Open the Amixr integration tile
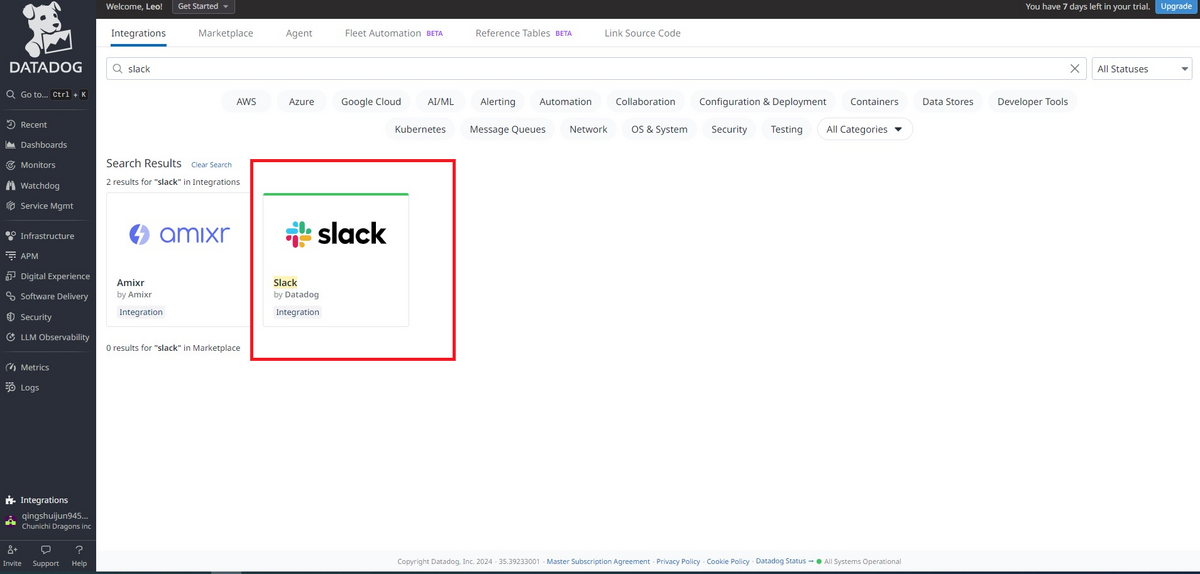The height and width of the screenshot is (574, 1200). pos(178,259)
